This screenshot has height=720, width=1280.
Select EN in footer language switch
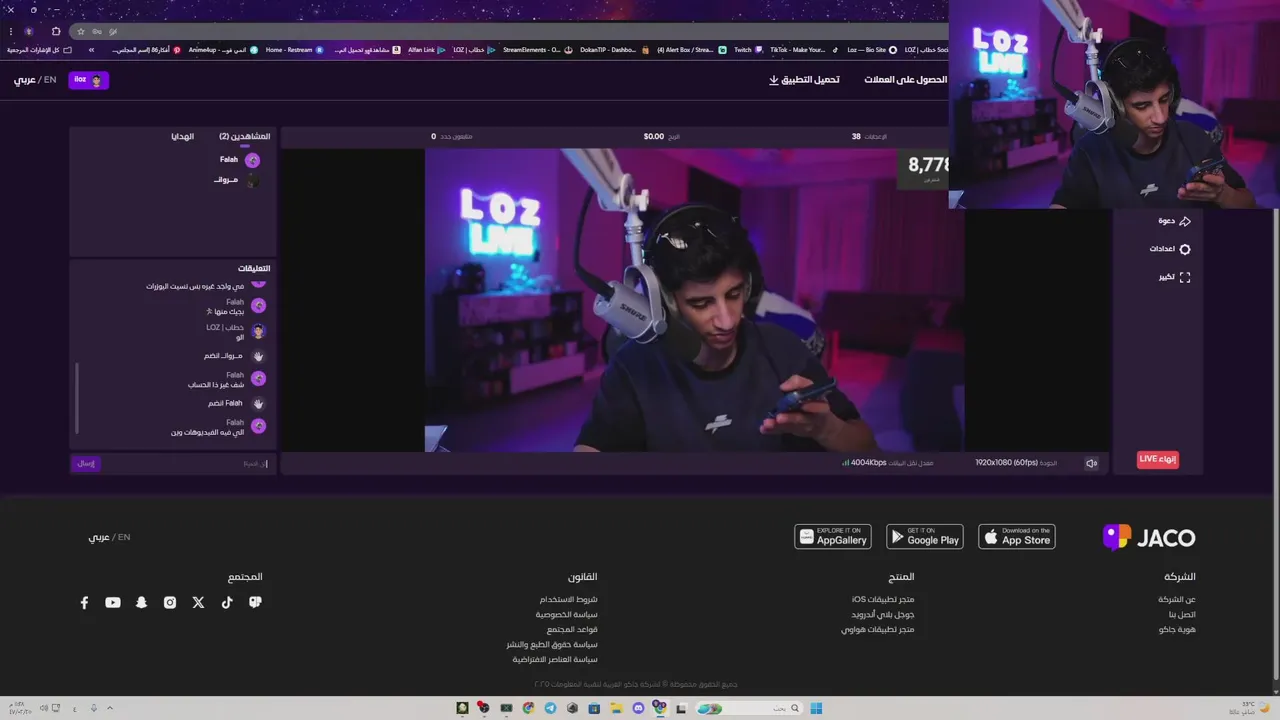(124, 537)
